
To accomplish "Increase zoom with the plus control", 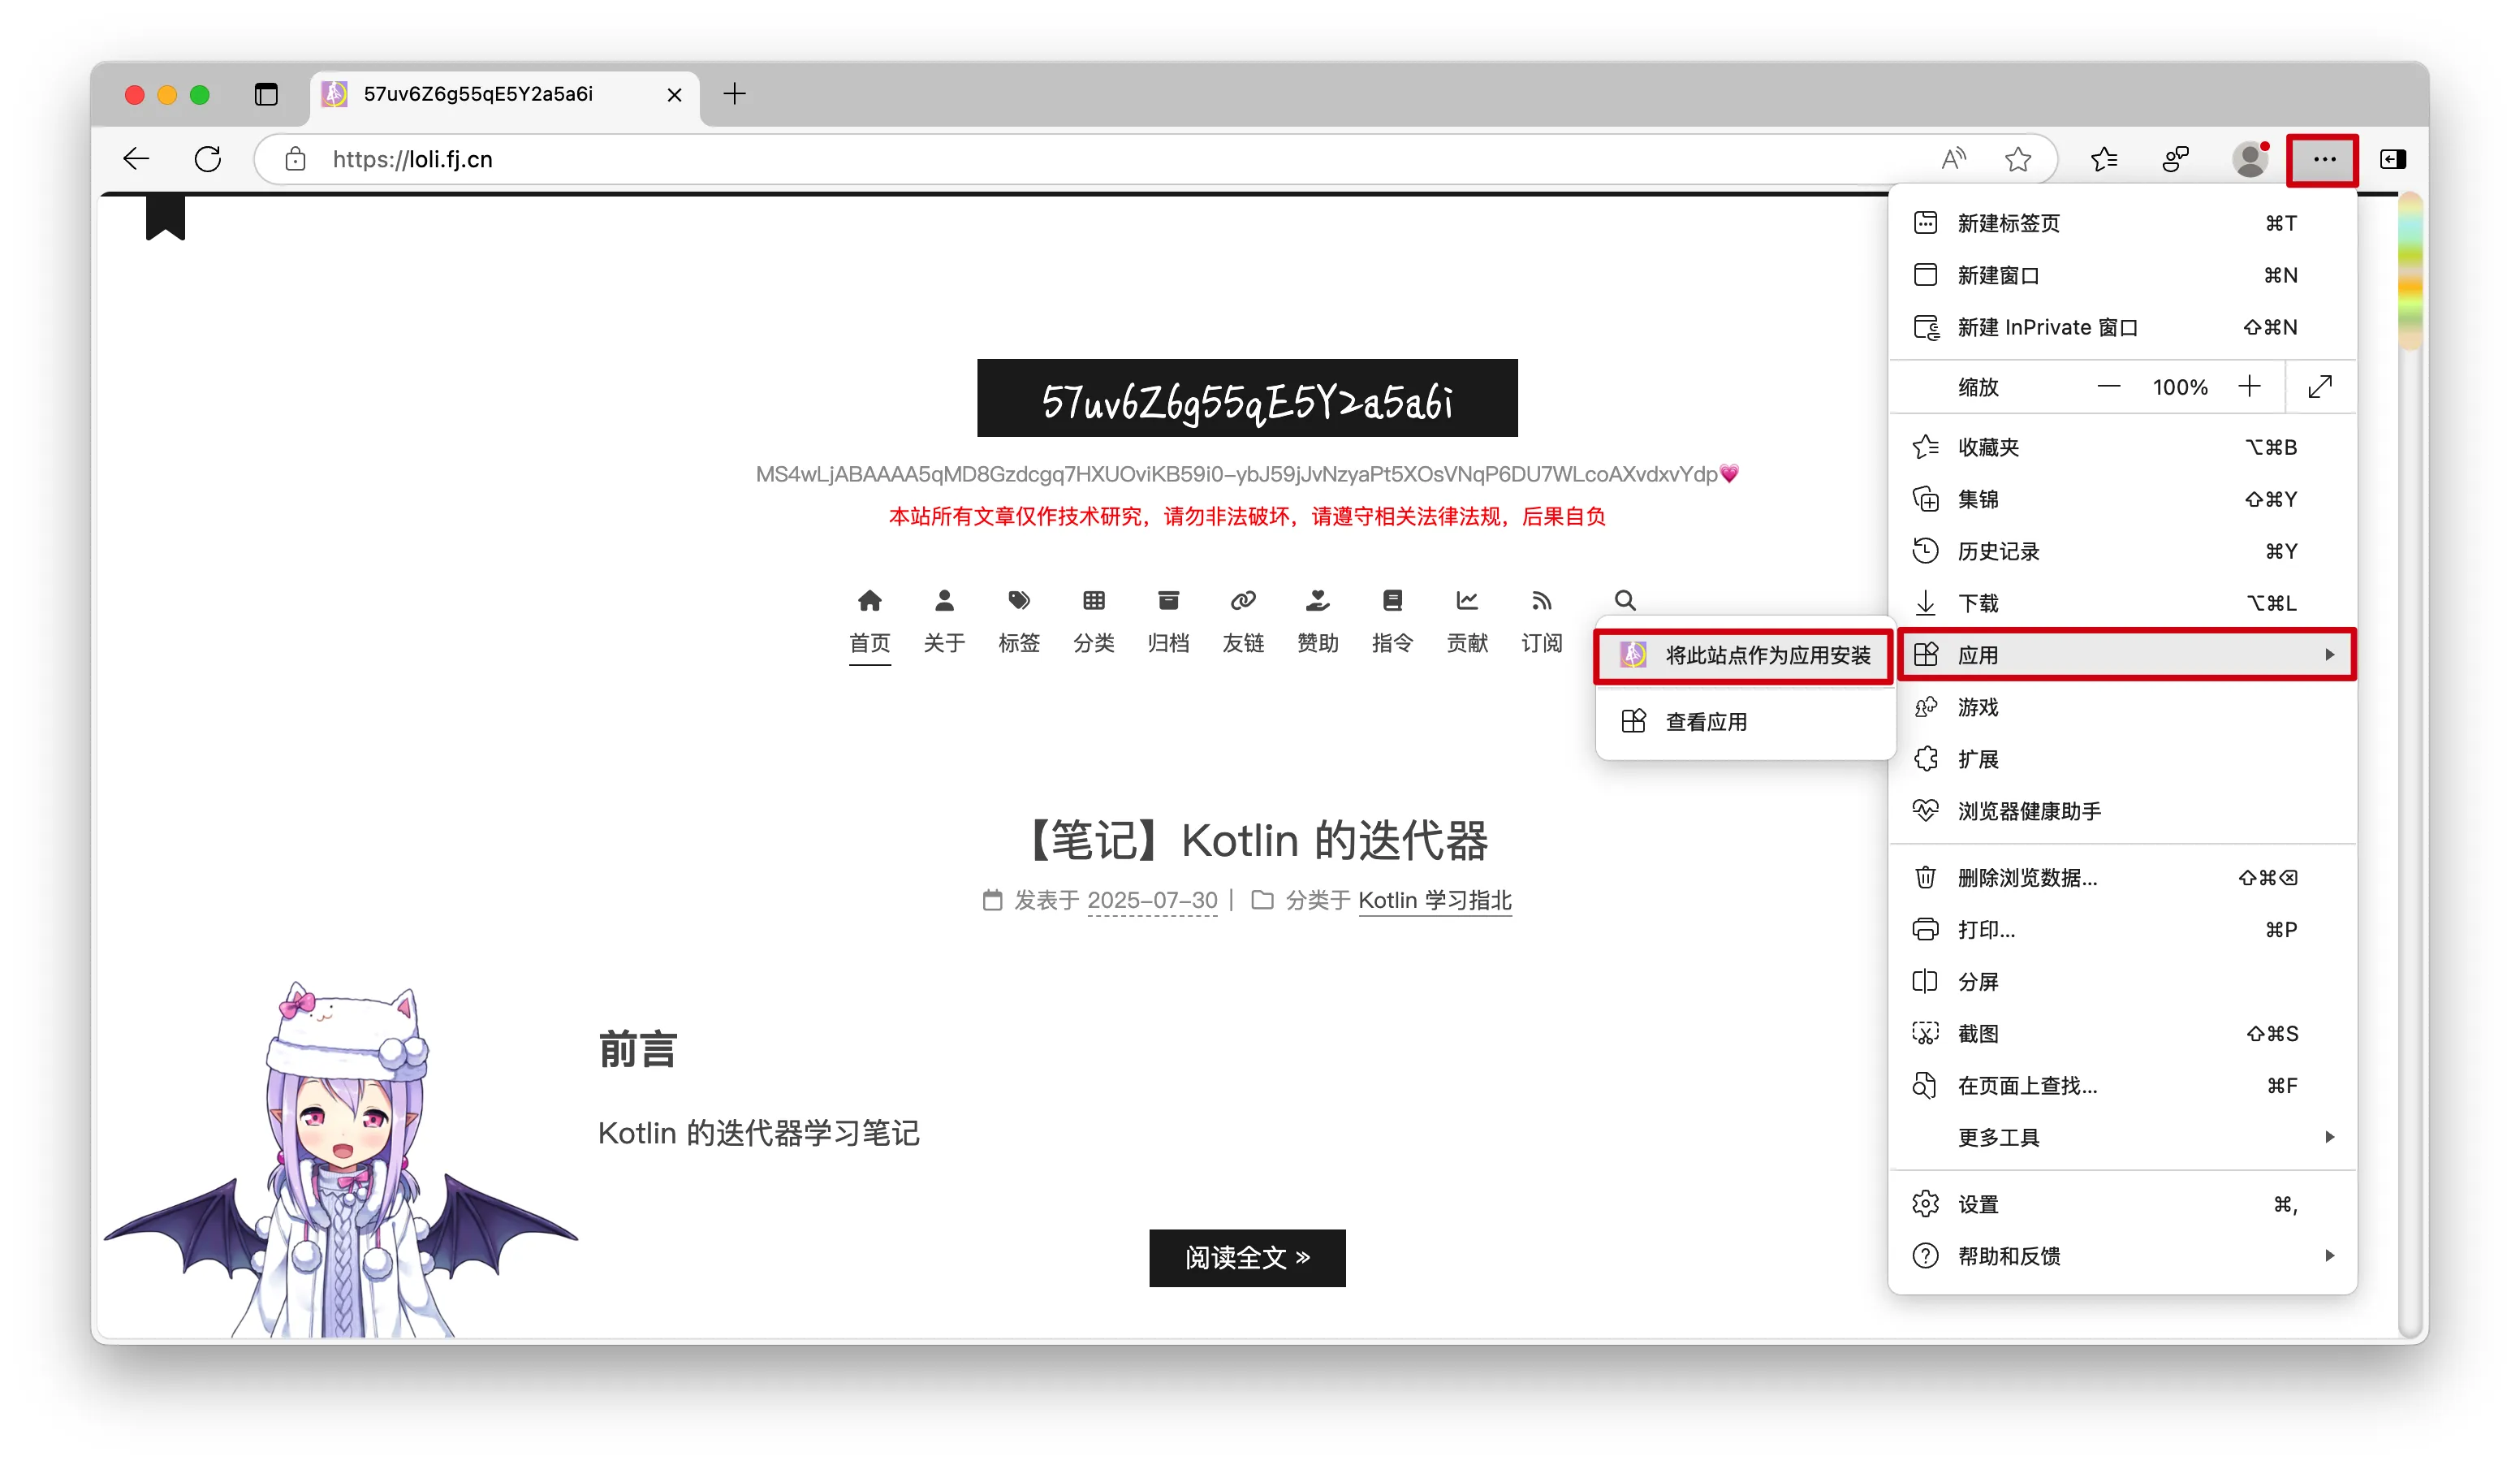I will pyautogui.click(x=2249, y=387).
